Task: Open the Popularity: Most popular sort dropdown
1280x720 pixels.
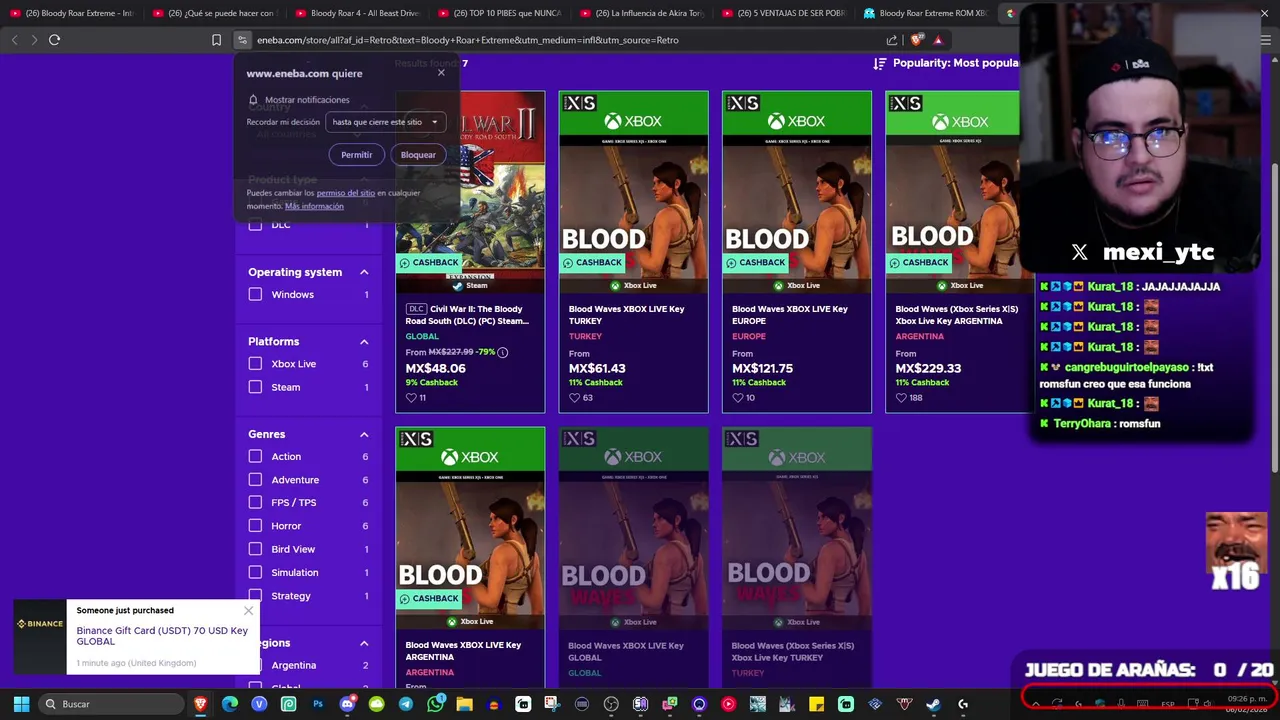Action: click(946, 63)
